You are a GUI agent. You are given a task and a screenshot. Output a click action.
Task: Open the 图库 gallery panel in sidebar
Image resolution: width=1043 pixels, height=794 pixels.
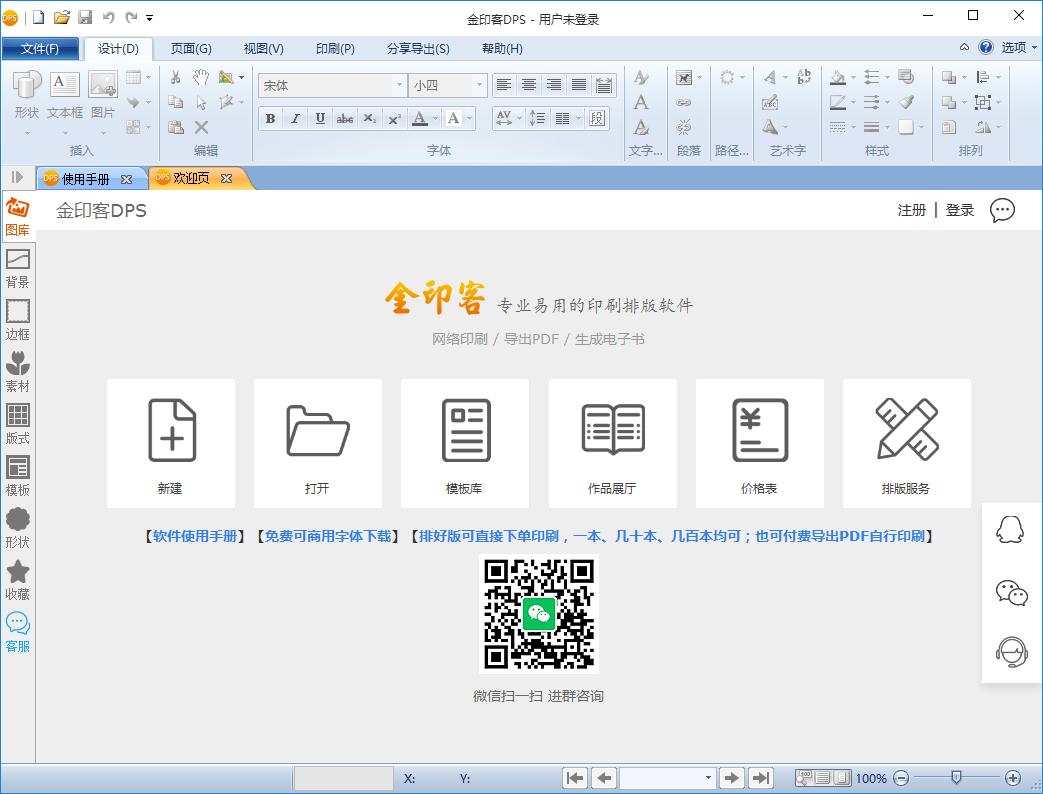point(17,217)
